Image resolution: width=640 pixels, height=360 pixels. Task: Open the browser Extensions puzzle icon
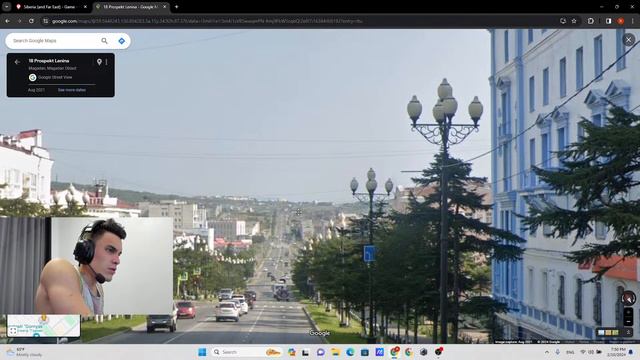point(591,21)
